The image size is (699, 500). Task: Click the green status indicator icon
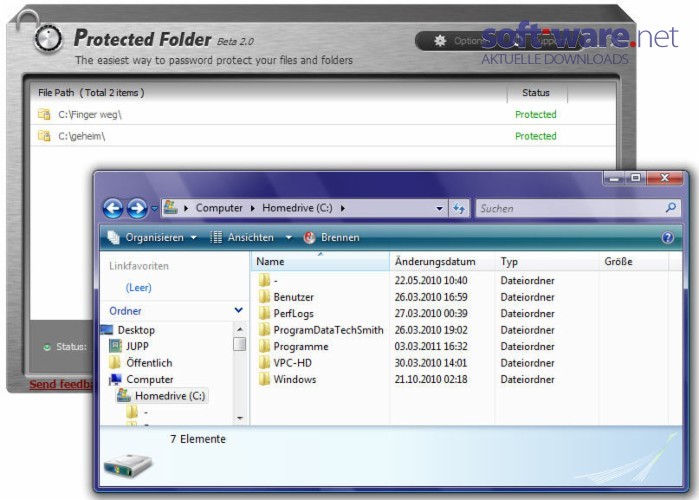click(47, 347)
